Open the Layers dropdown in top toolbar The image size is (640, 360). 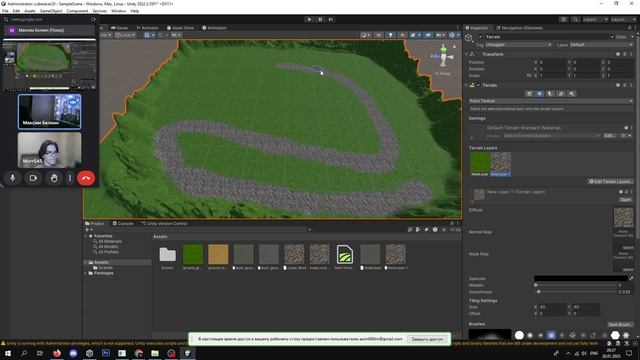(595, 19)
